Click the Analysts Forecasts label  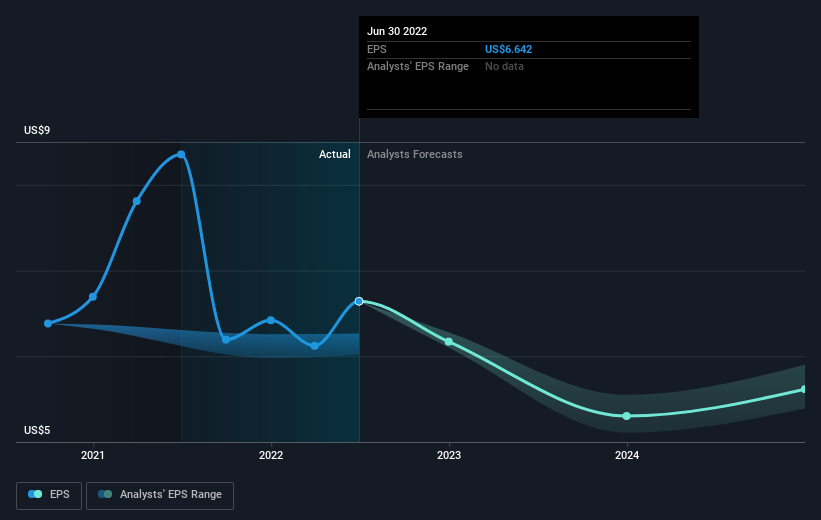click(x=415, y=154)
